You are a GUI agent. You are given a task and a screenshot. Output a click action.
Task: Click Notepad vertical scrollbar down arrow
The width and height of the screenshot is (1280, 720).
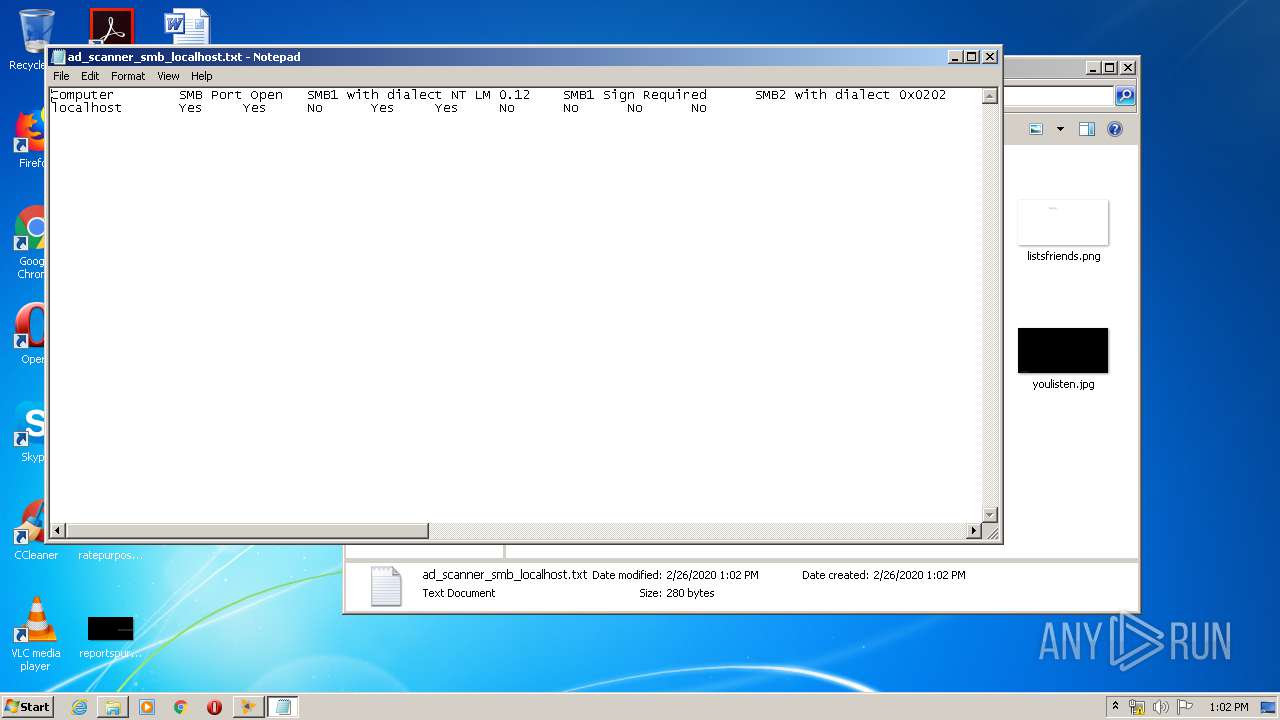(x=989, y=514)
